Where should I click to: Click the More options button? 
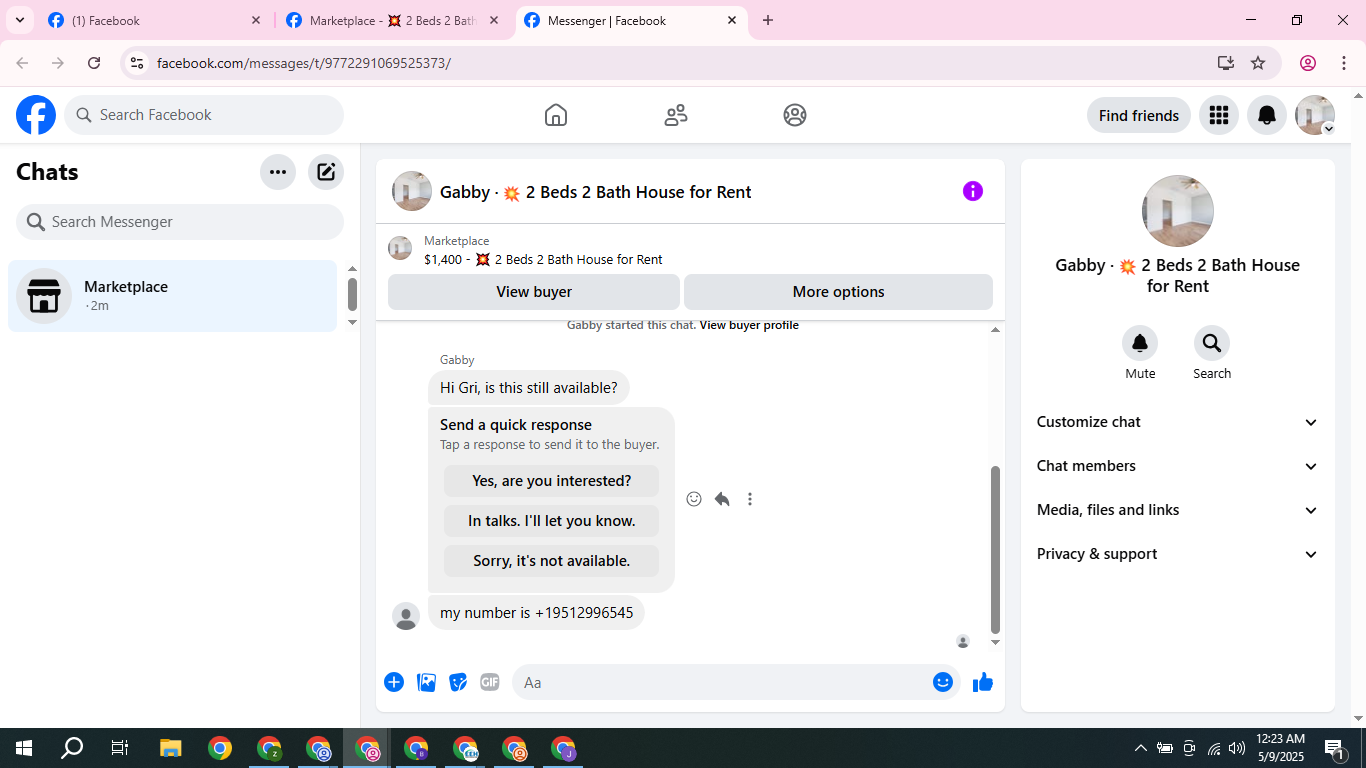(x=838, y=292)
